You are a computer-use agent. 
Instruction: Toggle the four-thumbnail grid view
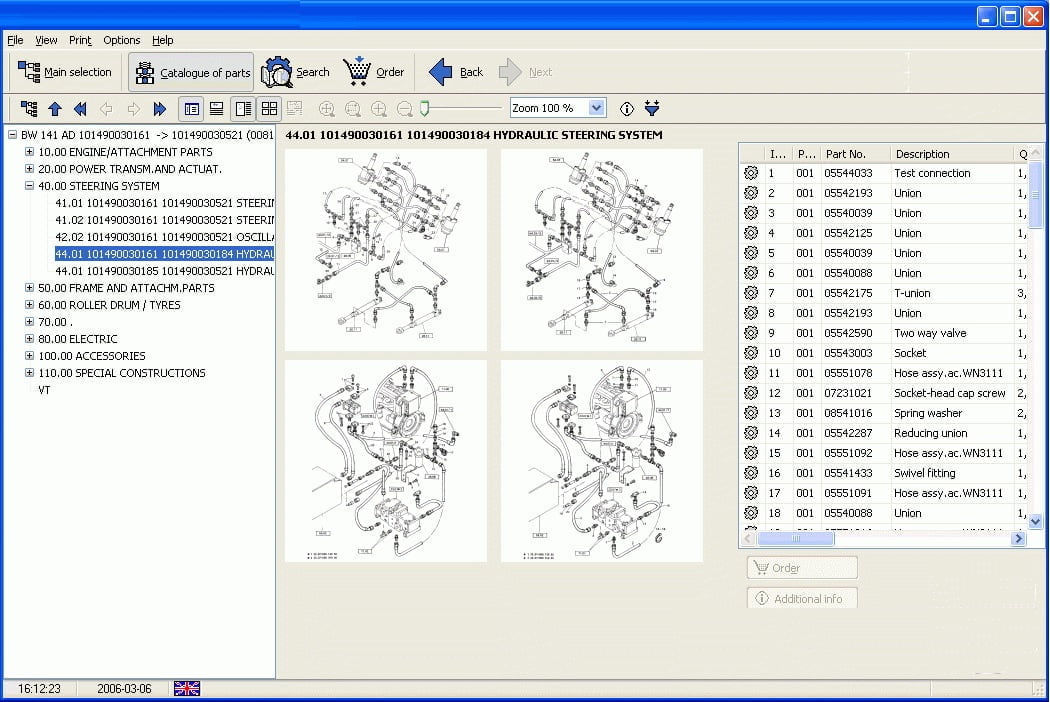(269, 108)
